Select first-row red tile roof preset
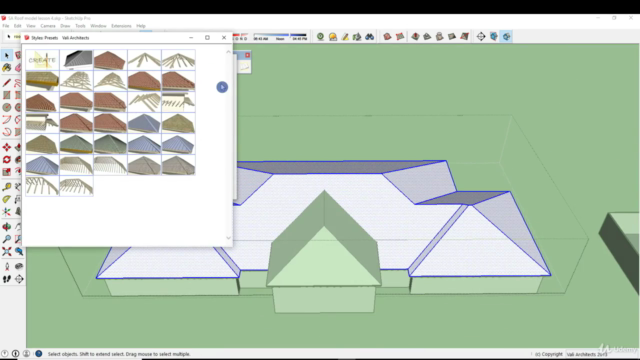Image resolution: width=640 pixels, height=360 pixels. click(110, 60)
